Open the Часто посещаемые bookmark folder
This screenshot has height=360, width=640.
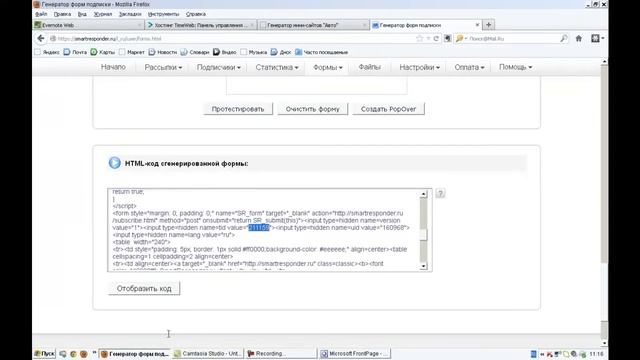[x=321, y=52]
